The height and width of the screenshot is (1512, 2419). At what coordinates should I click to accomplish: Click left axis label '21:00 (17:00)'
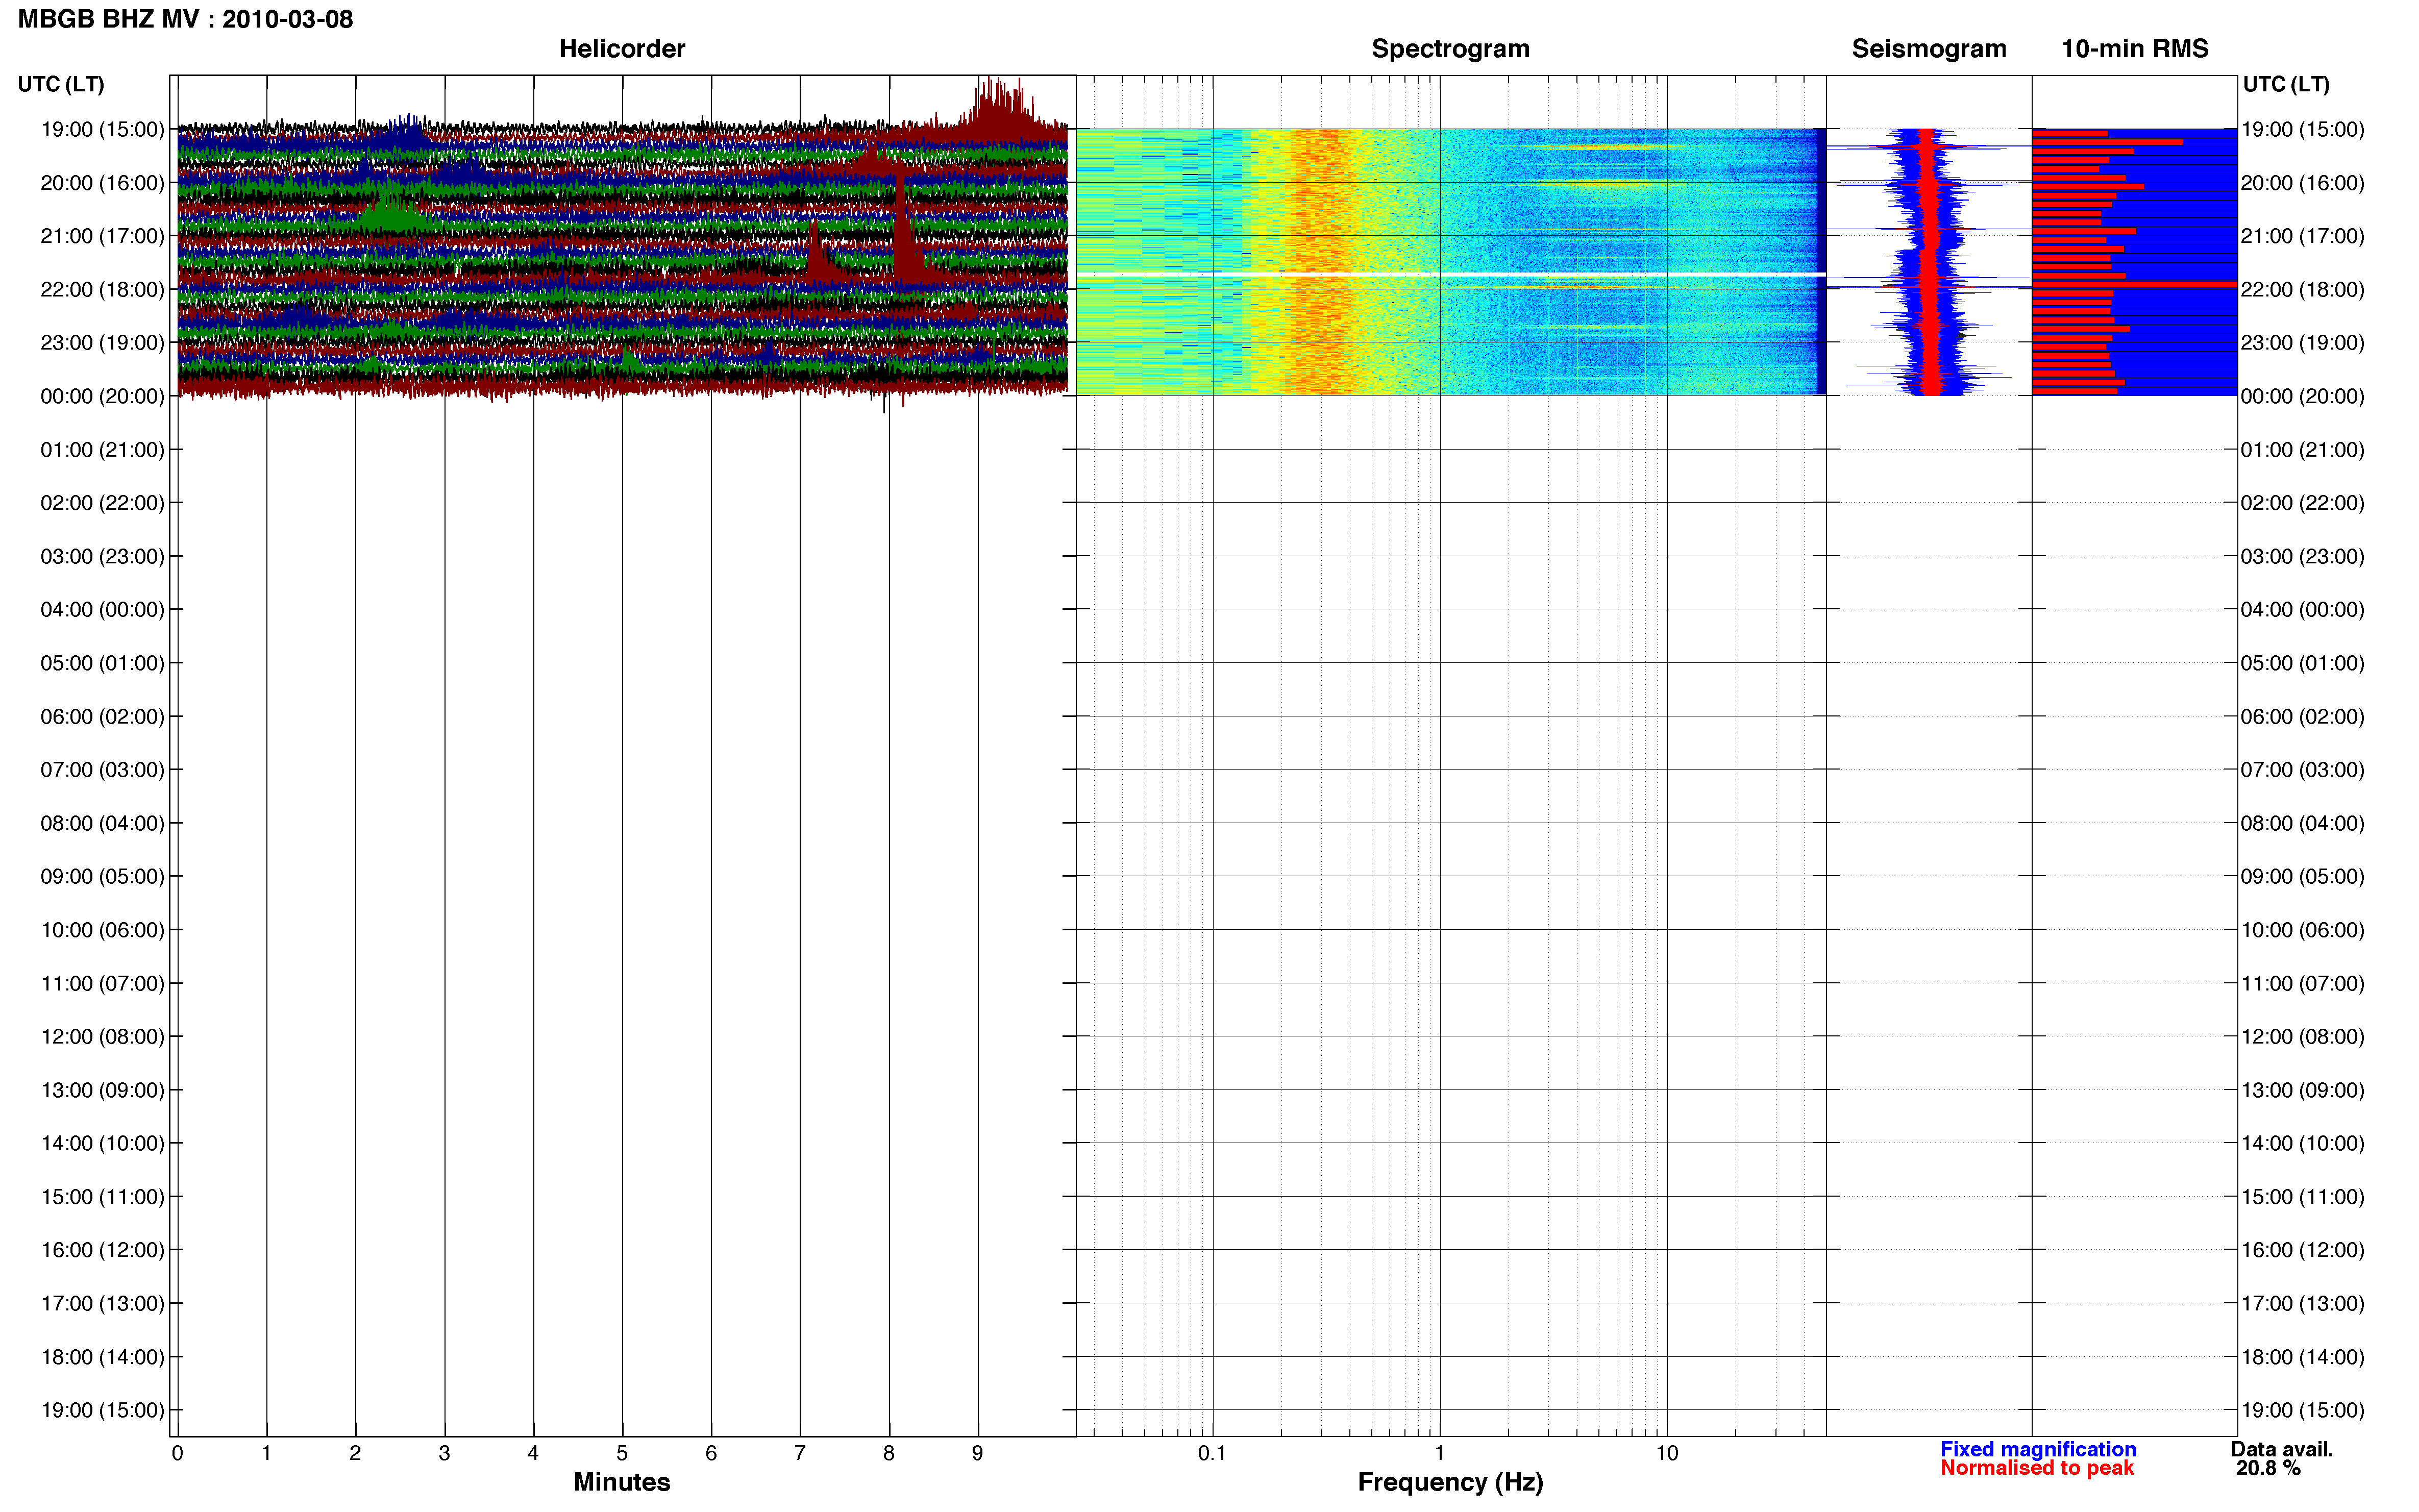(102, 236)
